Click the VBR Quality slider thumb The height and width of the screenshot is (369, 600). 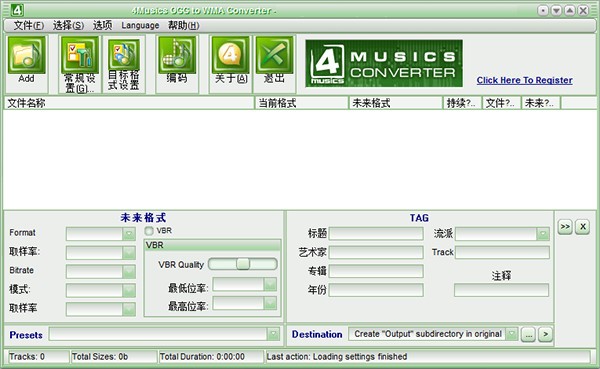coord(243,264)
